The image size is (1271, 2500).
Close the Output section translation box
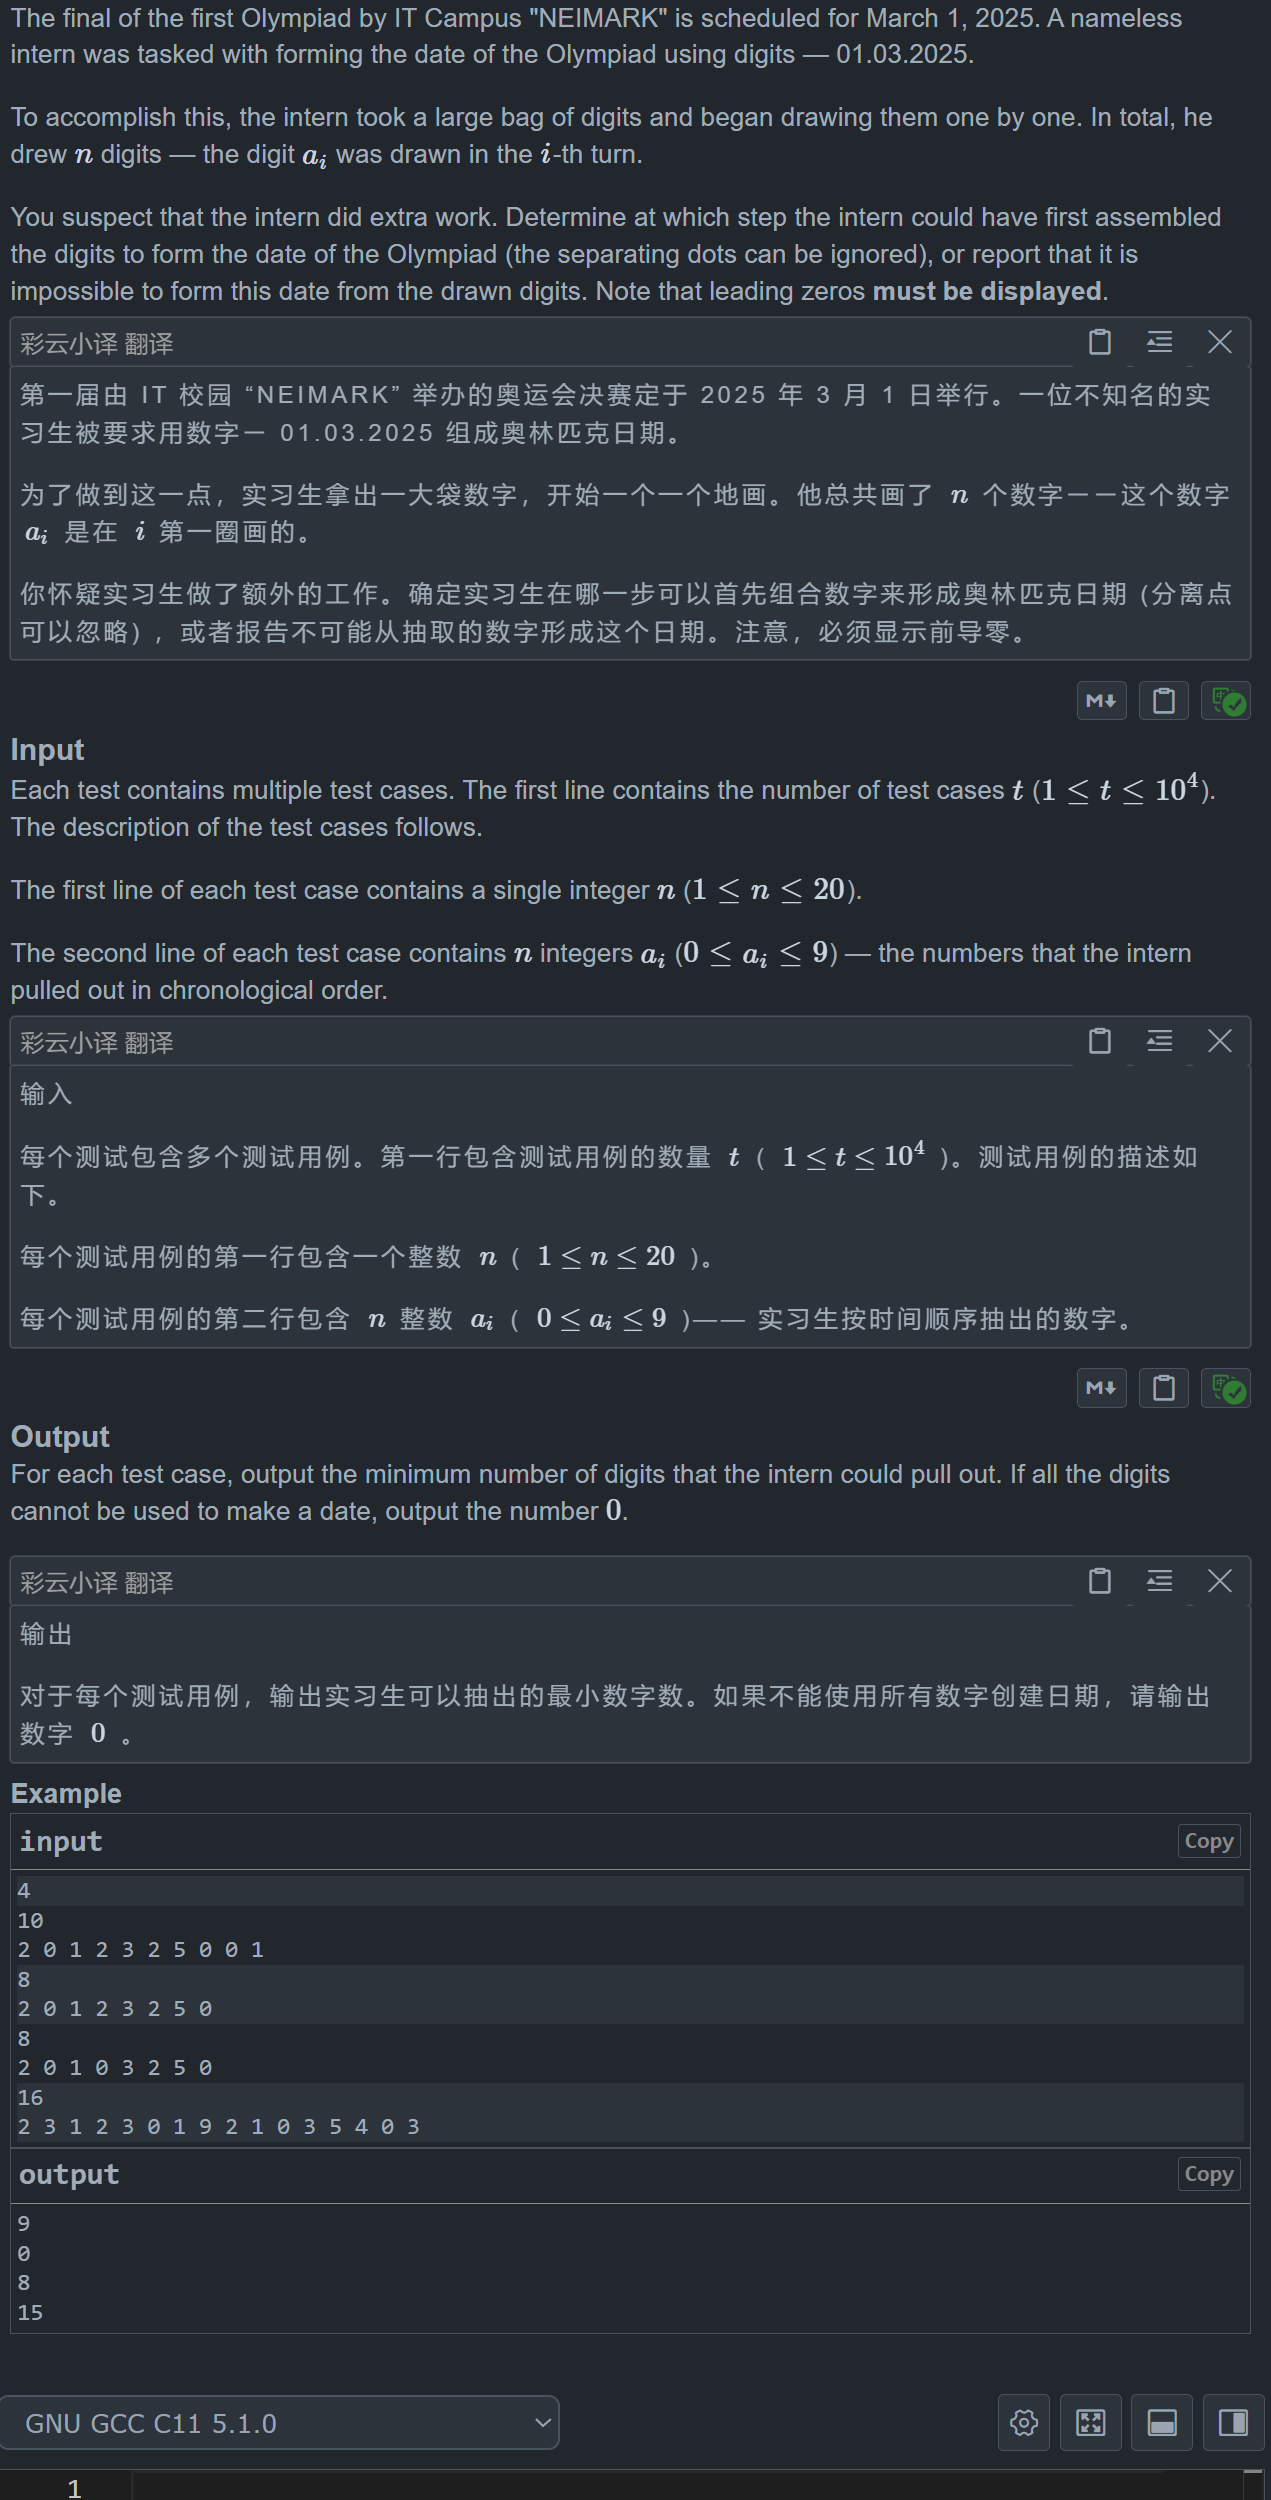[1220, 1581]
